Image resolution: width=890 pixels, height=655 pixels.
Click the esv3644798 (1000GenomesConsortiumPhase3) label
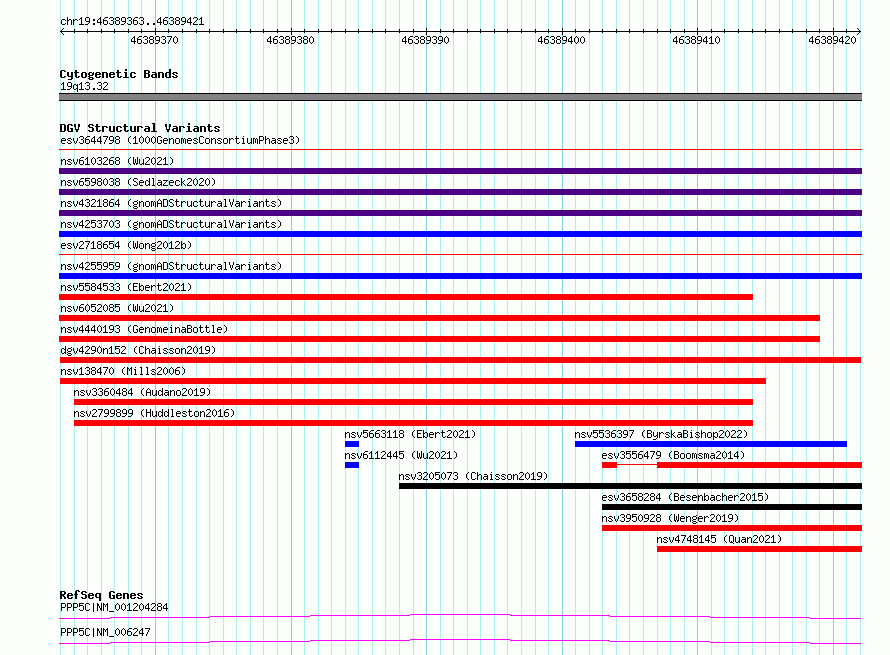coord(180,140)
